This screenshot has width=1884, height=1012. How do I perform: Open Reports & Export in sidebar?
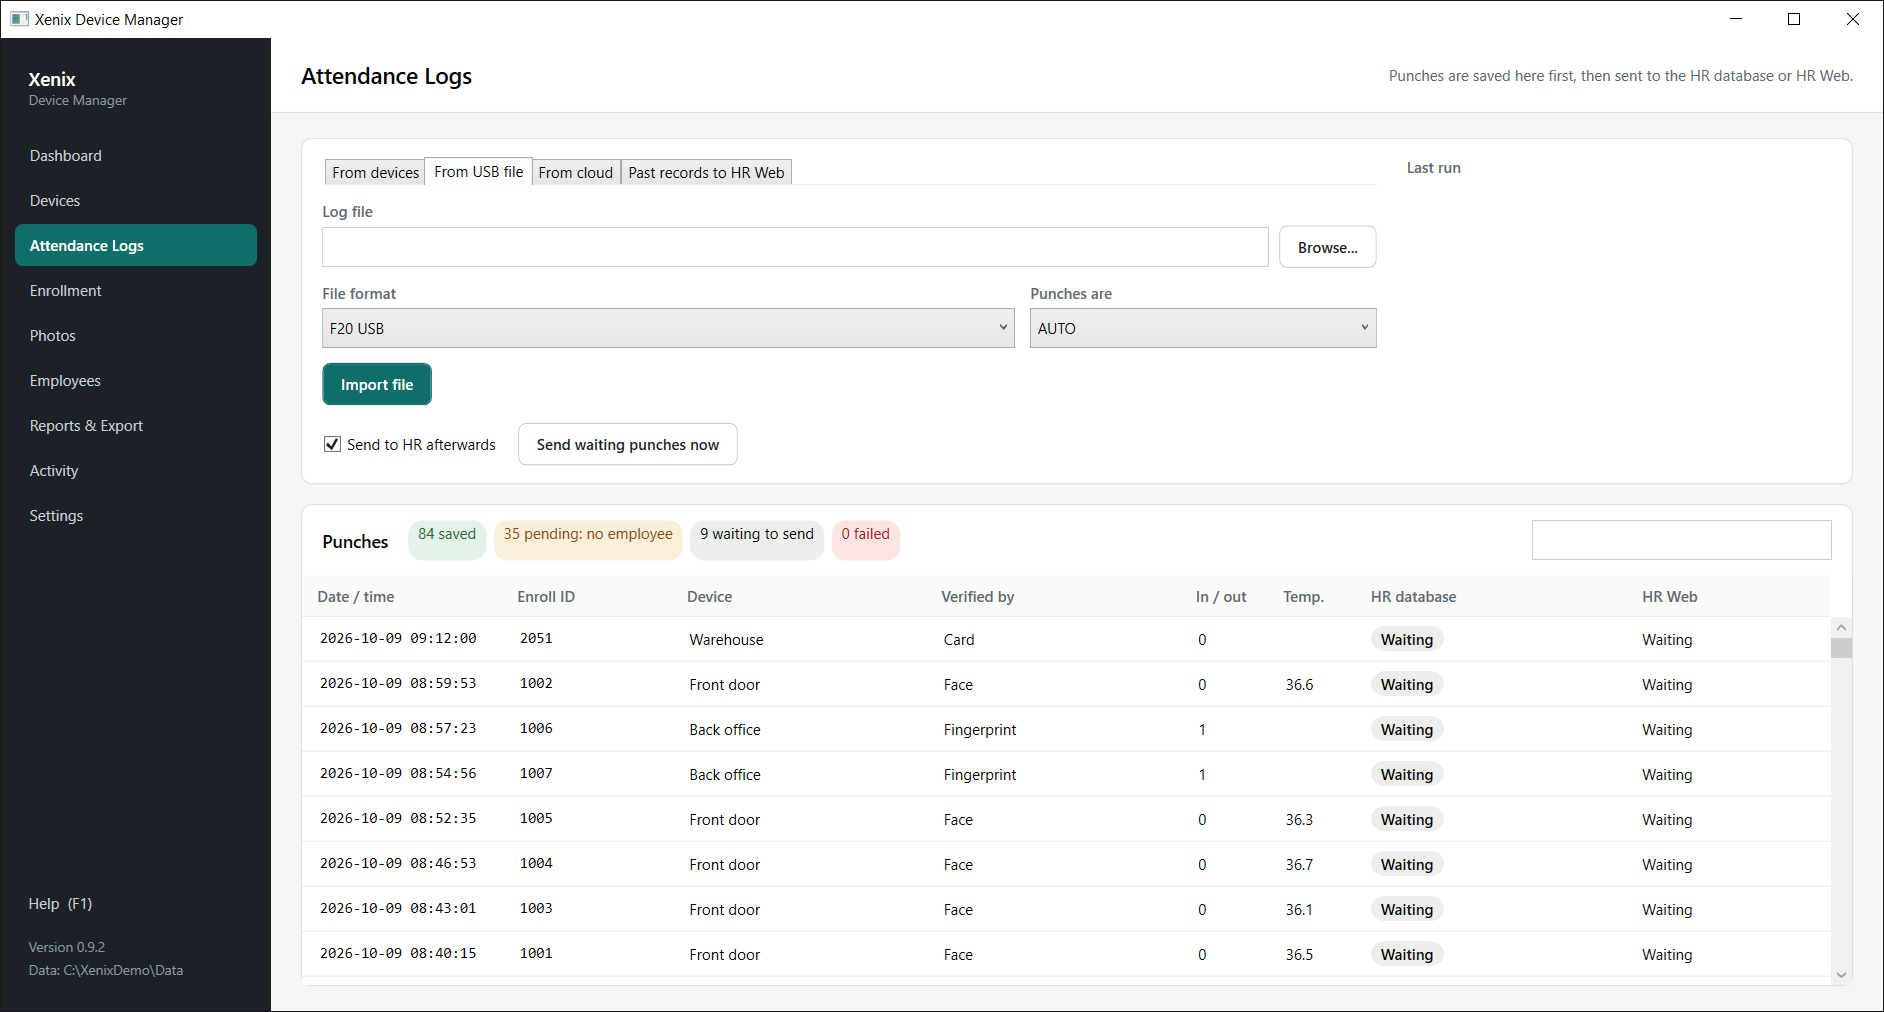[x=136, y=425]
